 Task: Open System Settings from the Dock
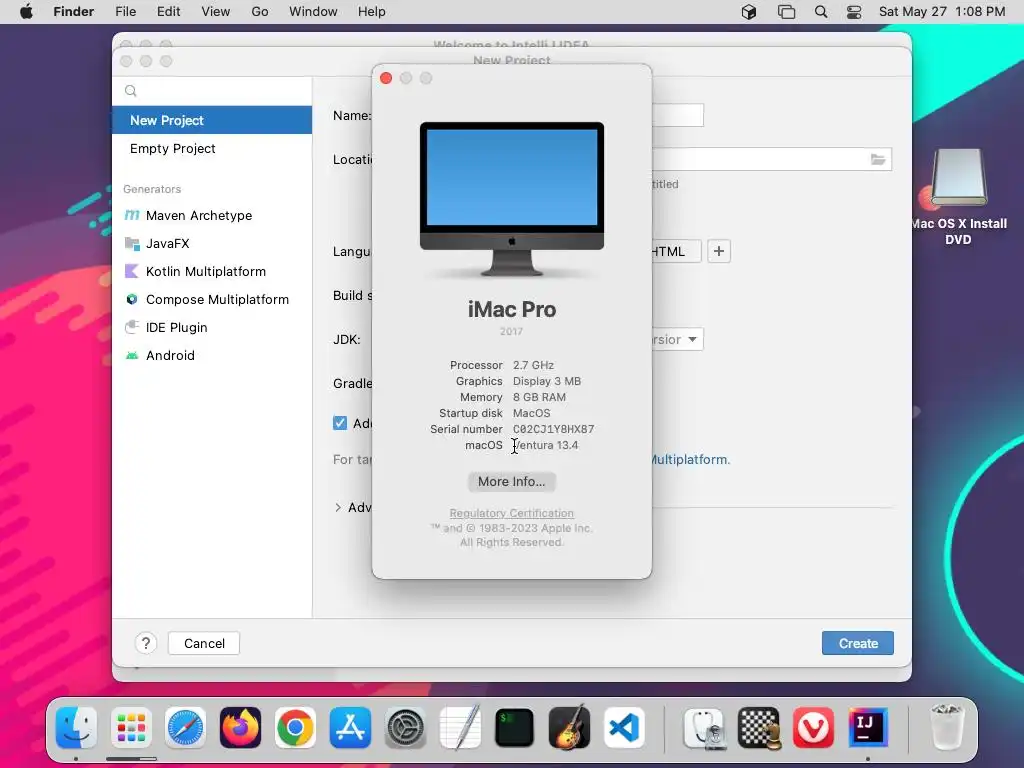pyautogui.click(x=405, y=728)
